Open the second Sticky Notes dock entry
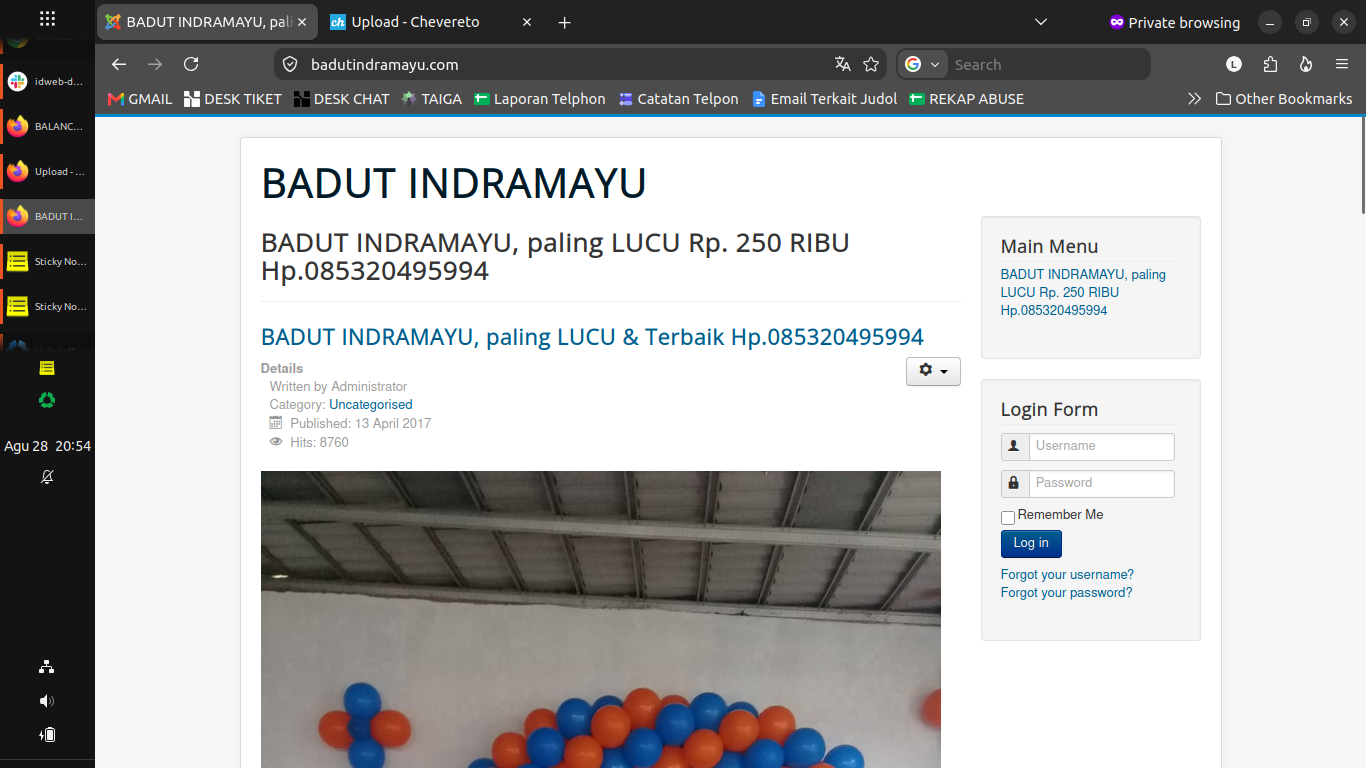The image size is (1366, 768). [x=47, y=307]
